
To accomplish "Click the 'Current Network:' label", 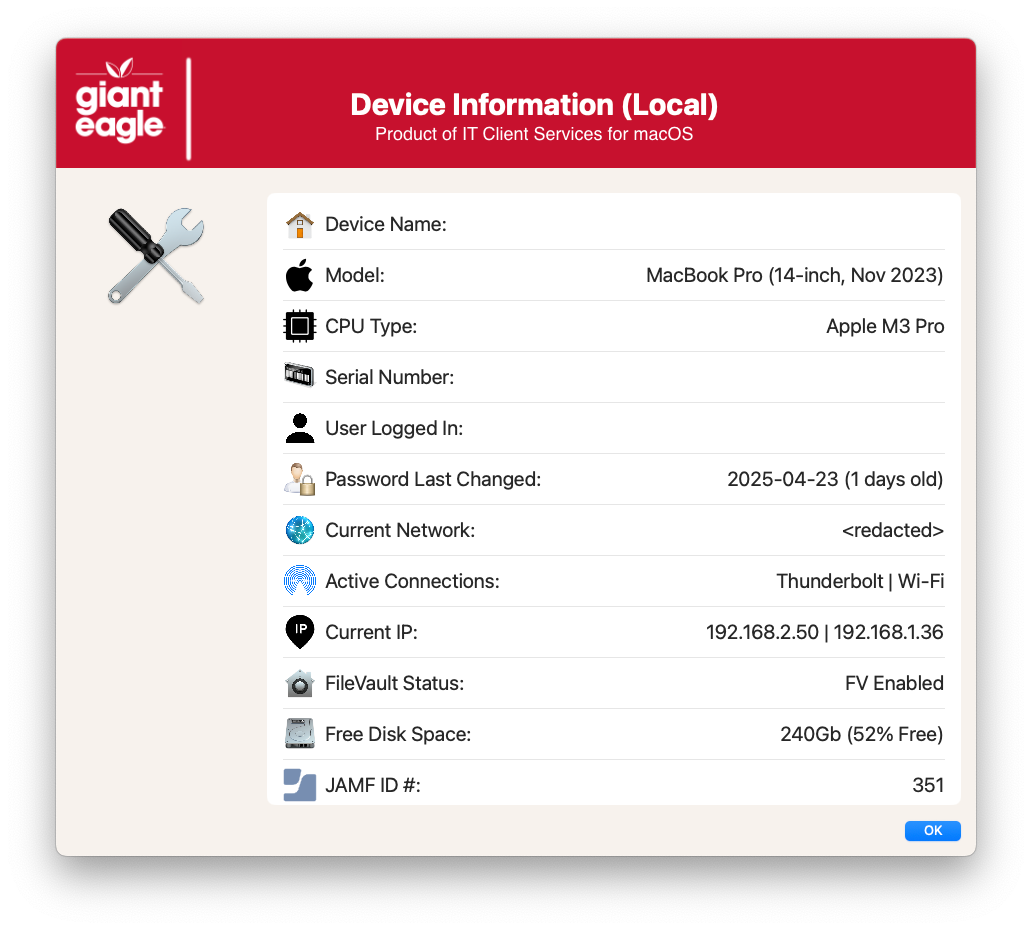I will 400,530.
